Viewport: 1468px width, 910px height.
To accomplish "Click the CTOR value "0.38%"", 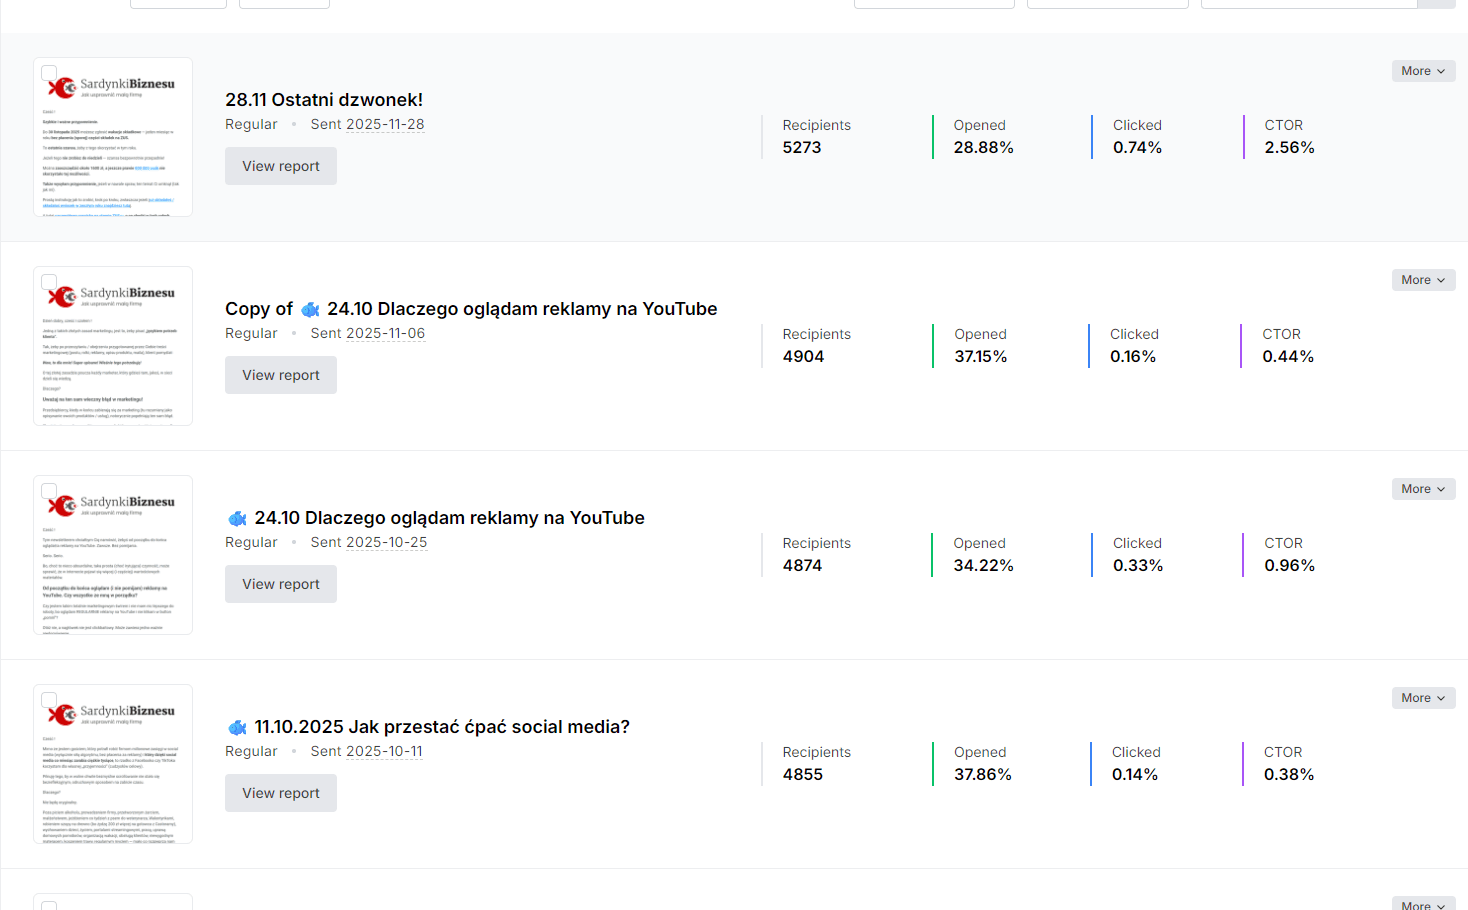I will [x=1289, y=775].
